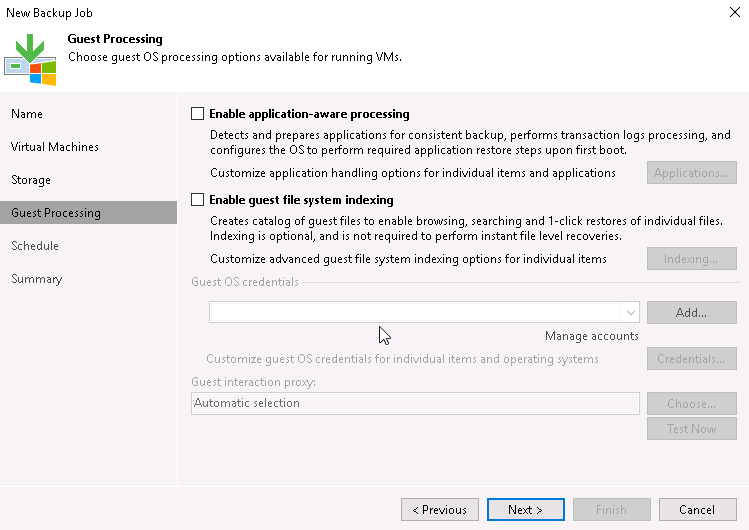The height and width of the screenshot is (530, 749).
Task: Go to the Virtual Machines step
Action: click(55, 147)
